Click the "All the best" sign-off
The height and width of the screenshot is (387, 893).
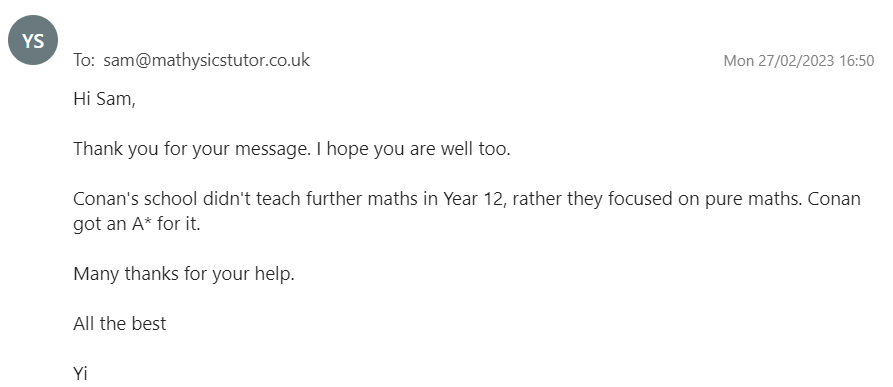[x=120, y=324]
